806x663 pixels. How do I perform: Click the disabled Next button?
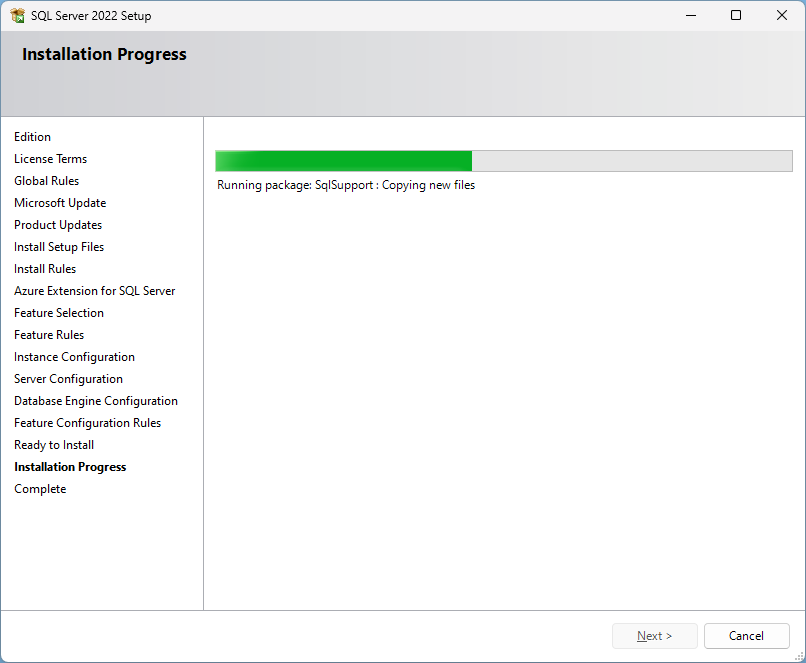[x=655, y=636]
